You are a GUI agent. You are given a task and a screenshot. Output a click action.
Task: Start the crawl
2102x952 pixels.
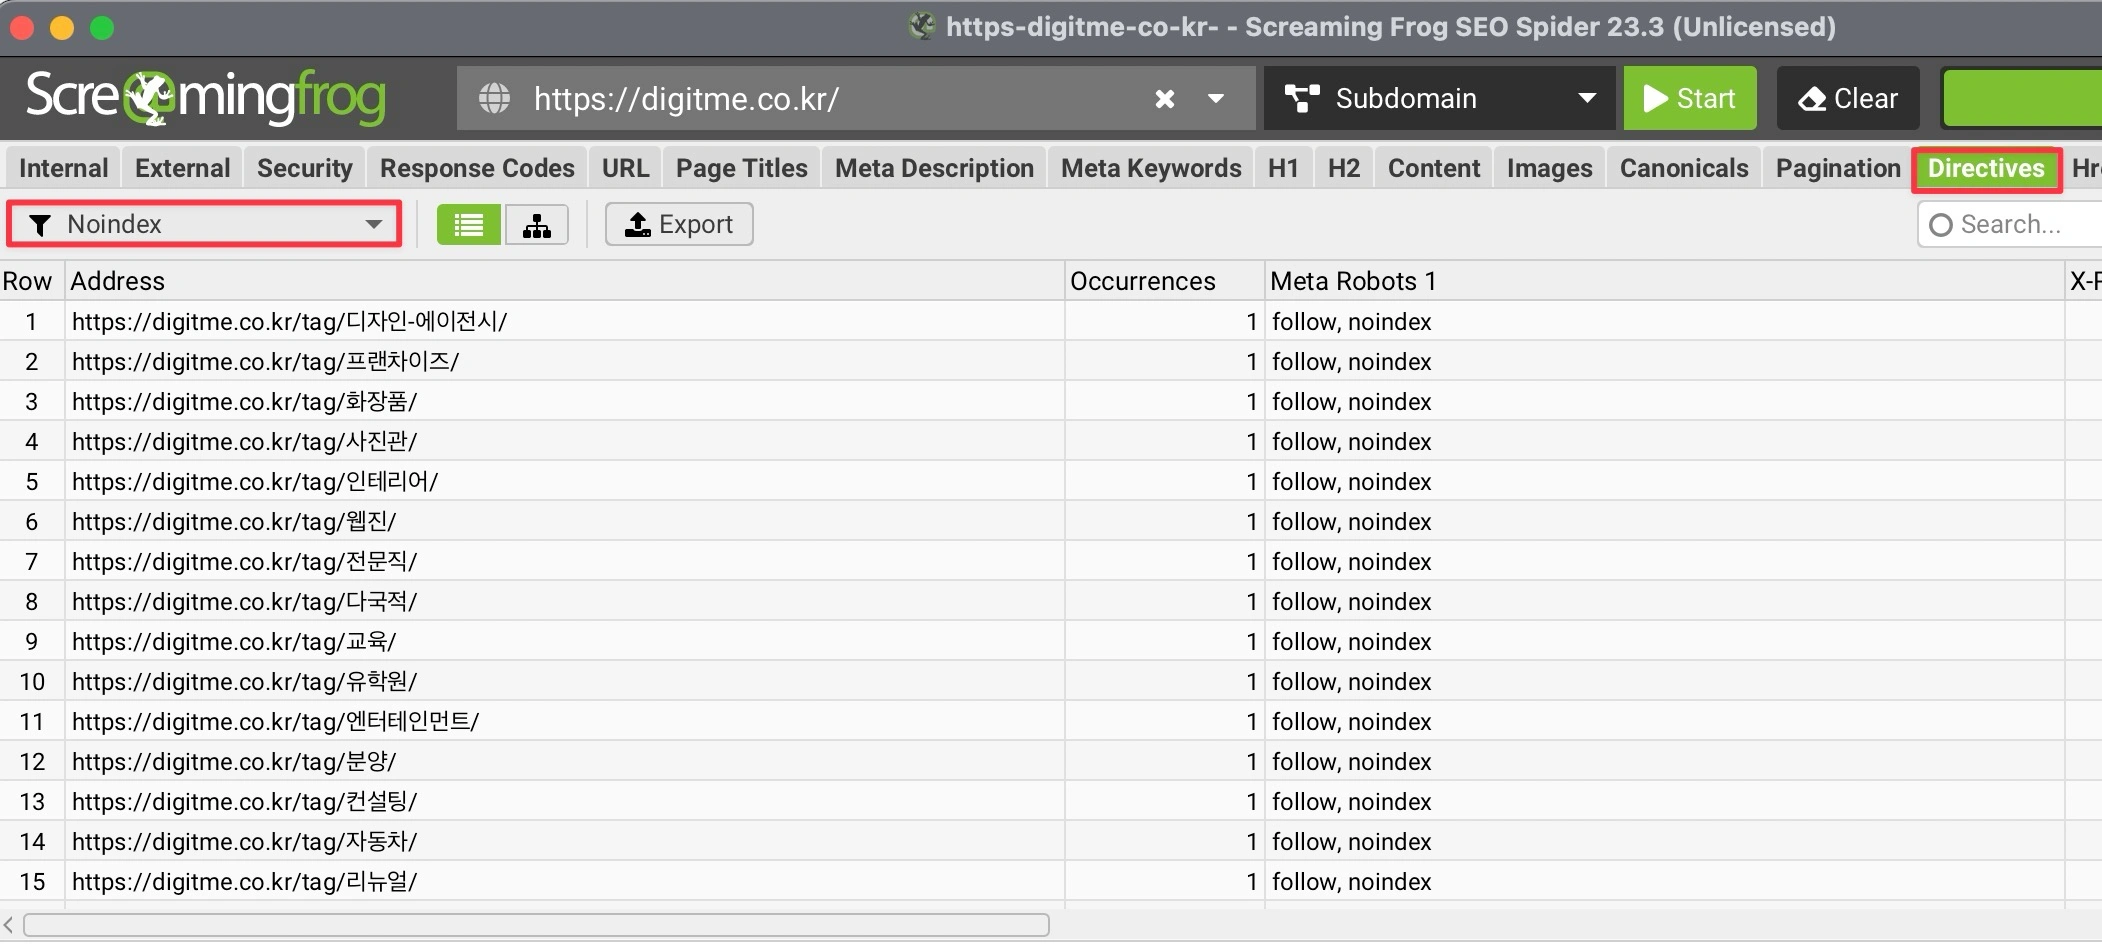pos(1690,98)
